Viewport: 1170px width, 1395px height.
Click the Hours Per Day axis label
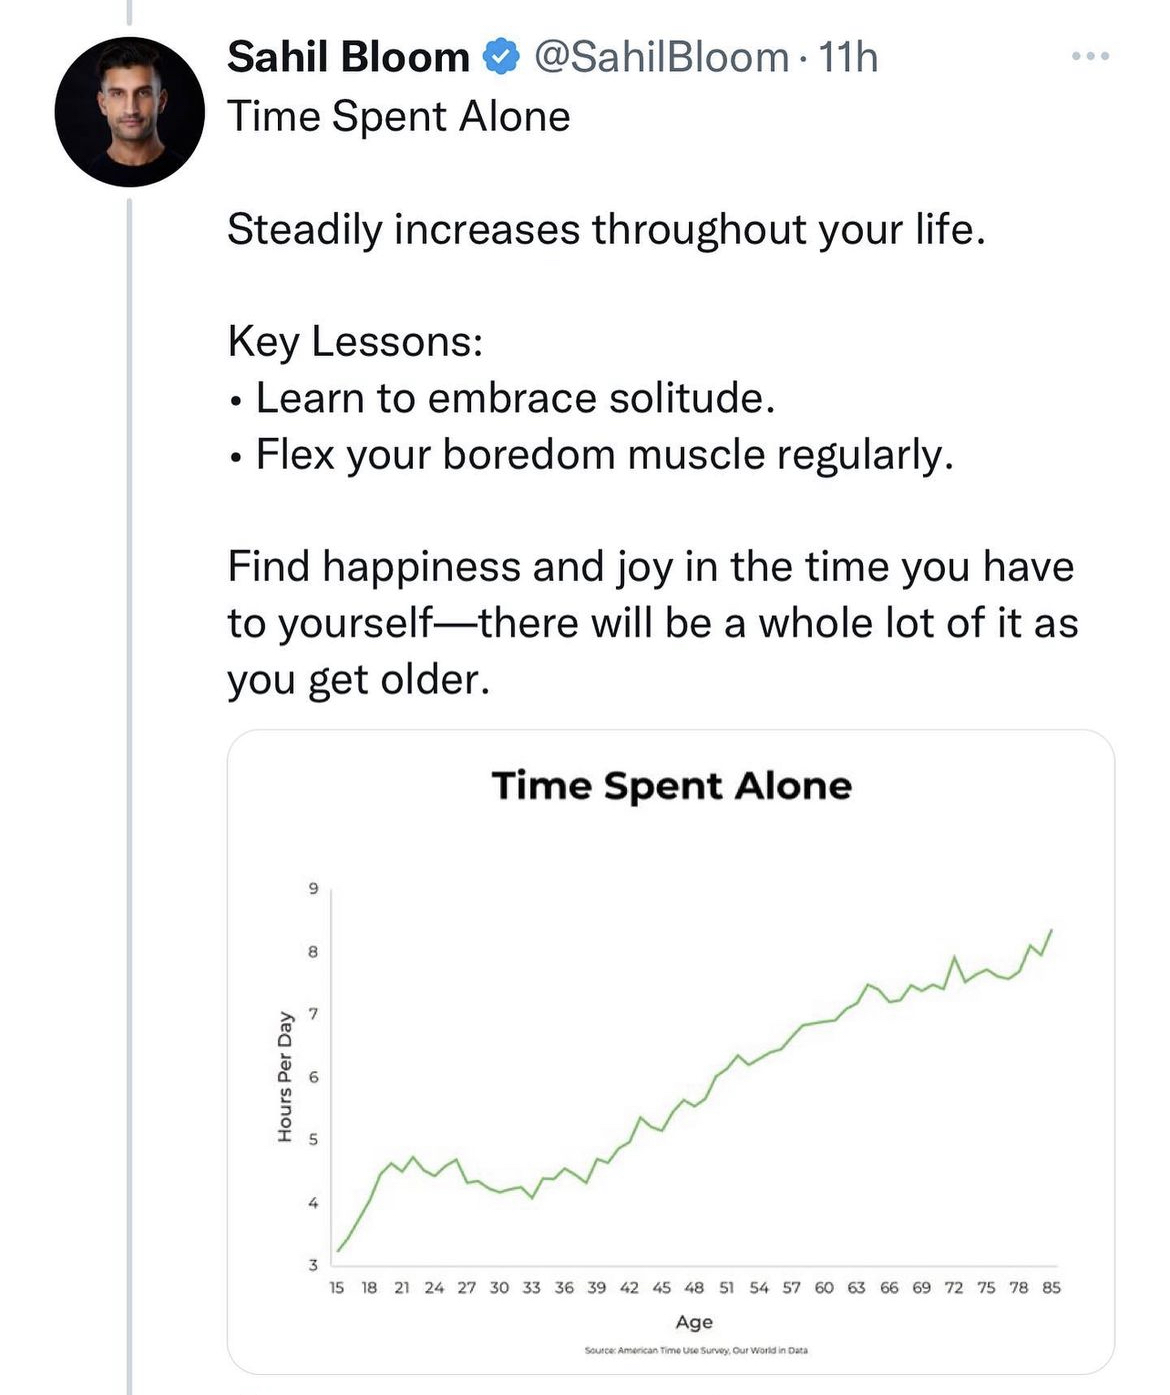[x=285, y=1076]
